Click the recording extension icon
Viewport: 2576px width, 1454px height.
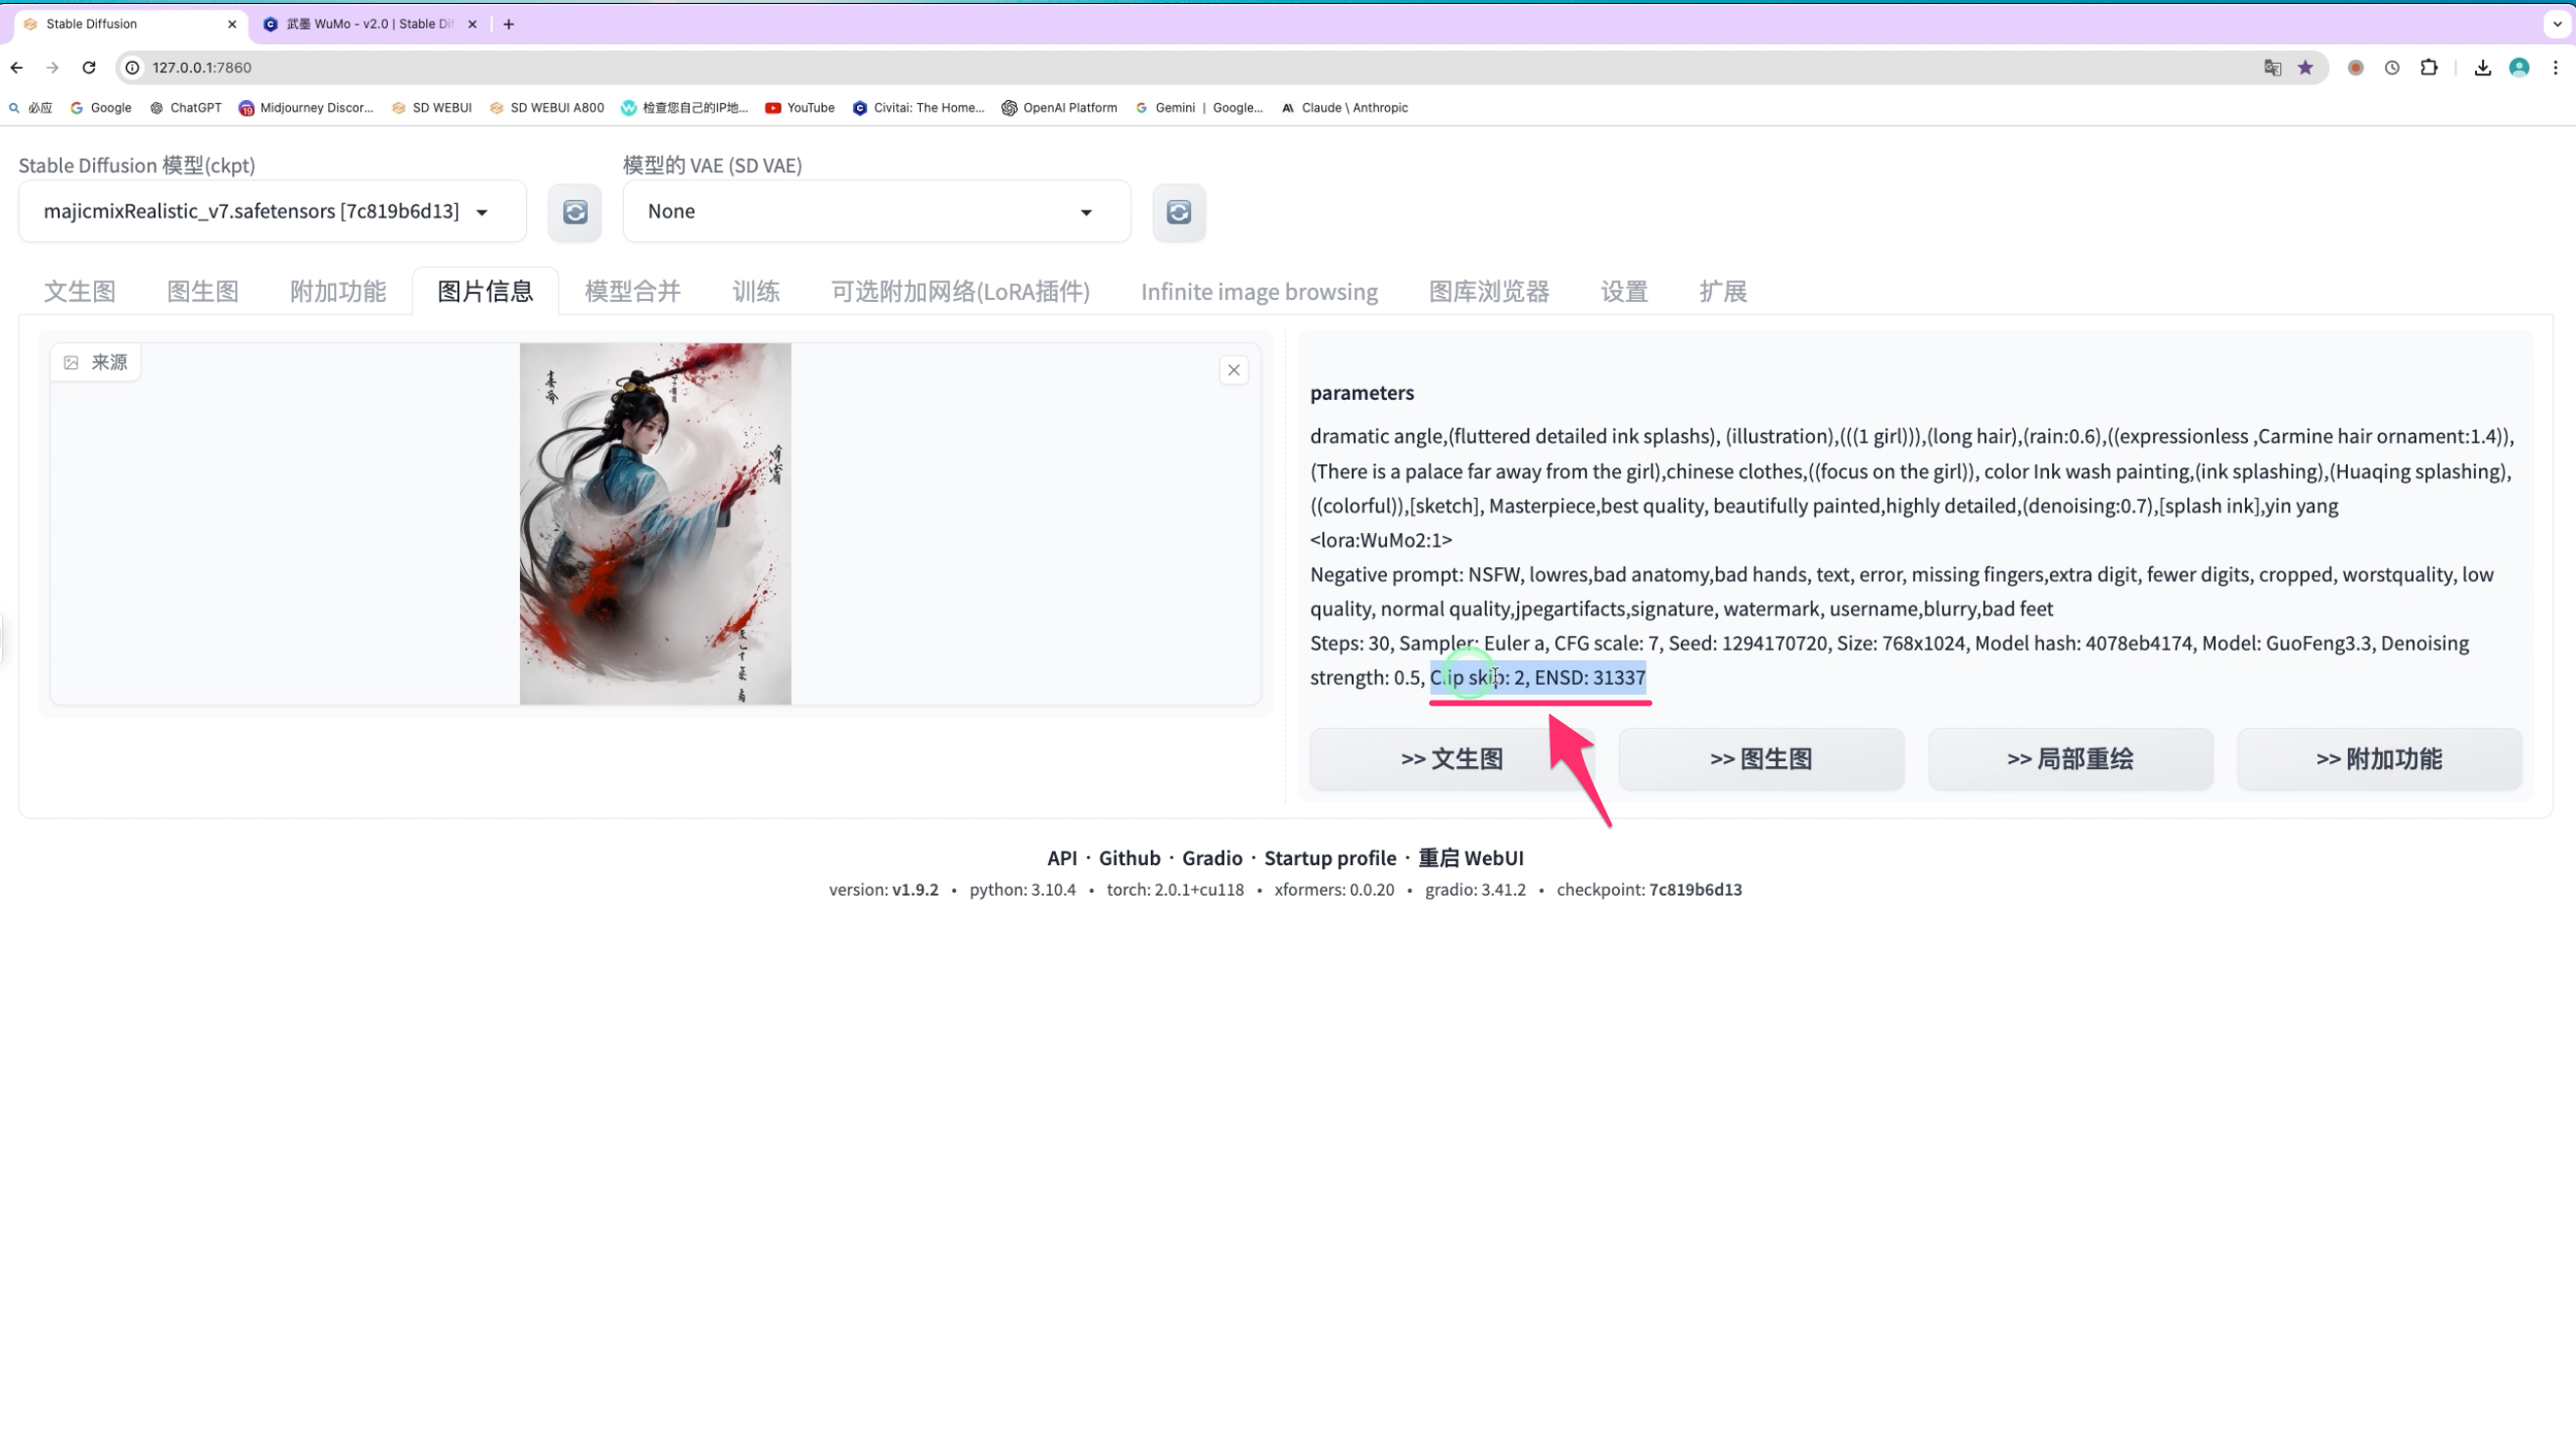pyautogui.click(x=2356, y=67)
